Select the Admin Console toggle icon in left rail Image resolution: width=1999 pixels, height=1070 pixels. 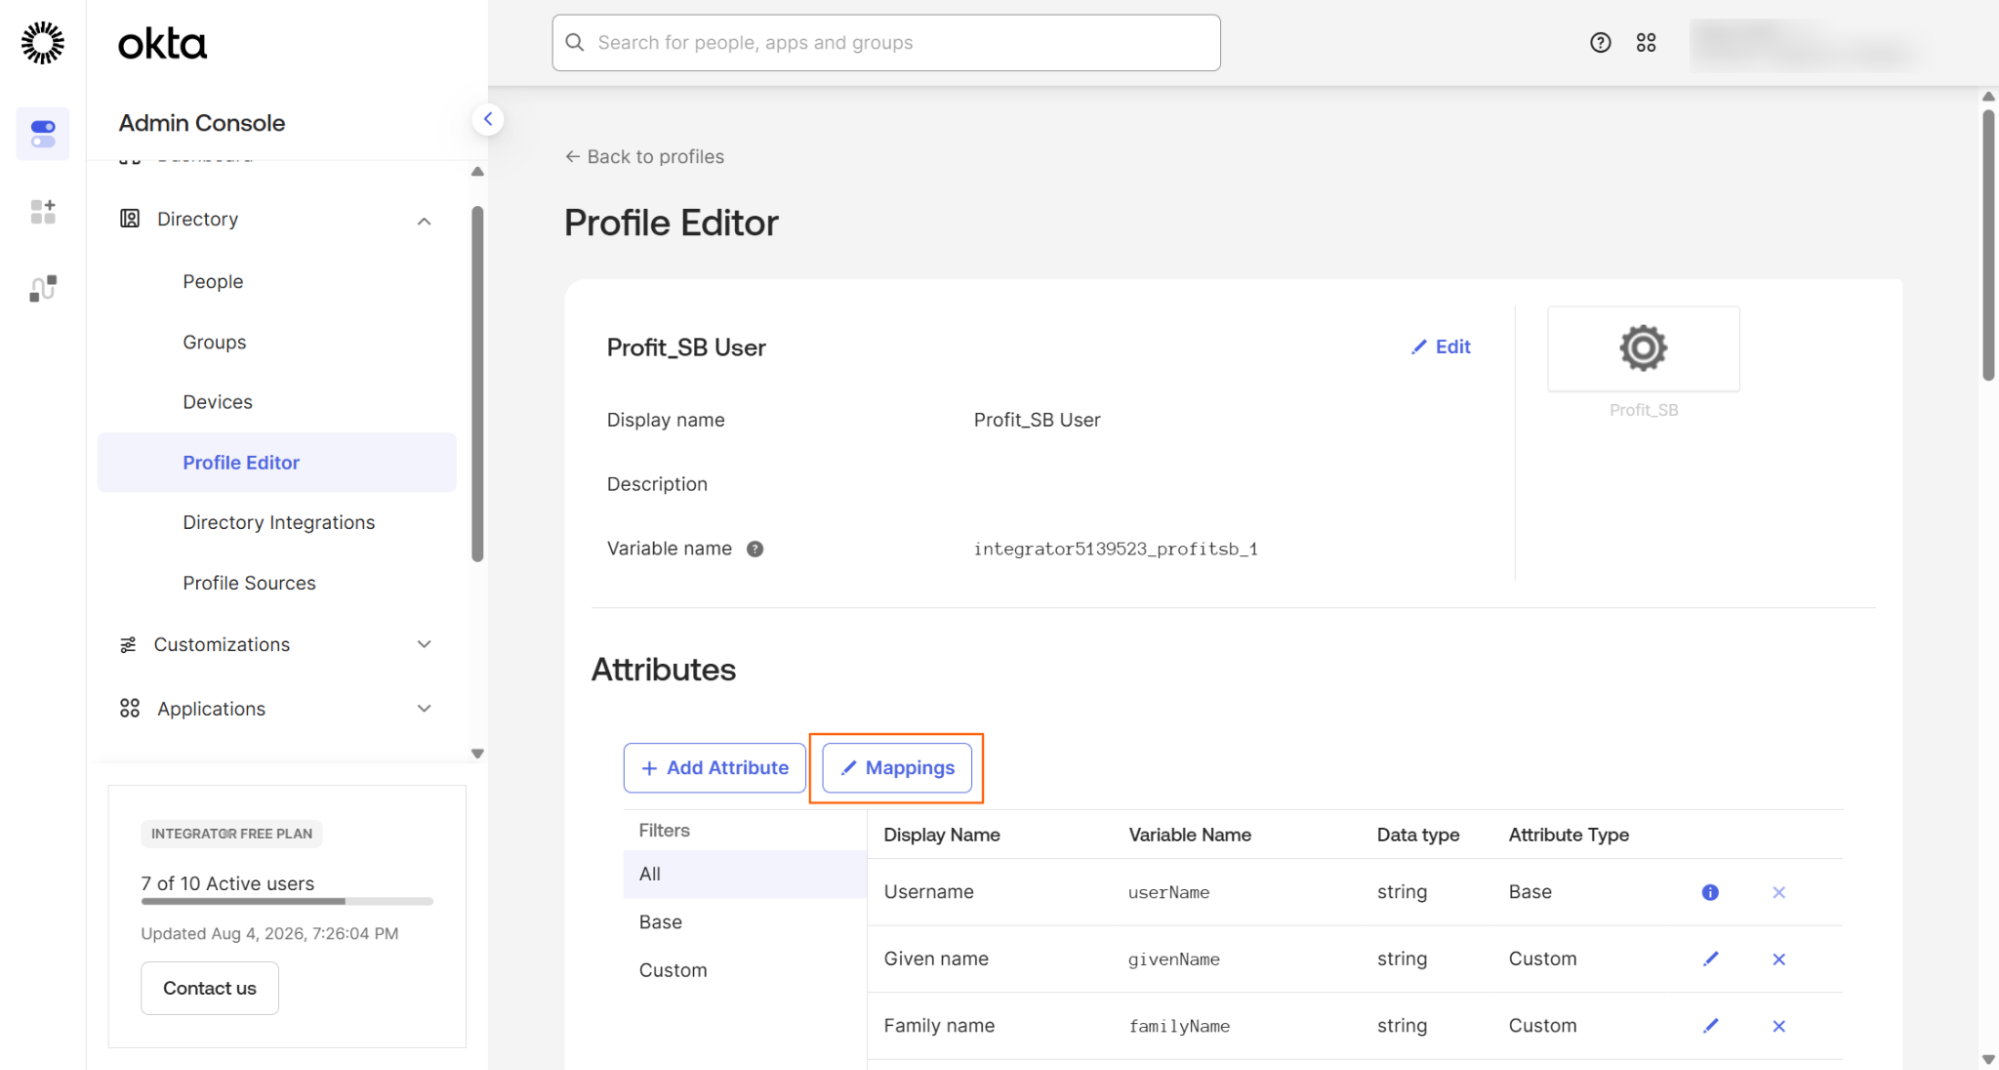tap(43, 133)
